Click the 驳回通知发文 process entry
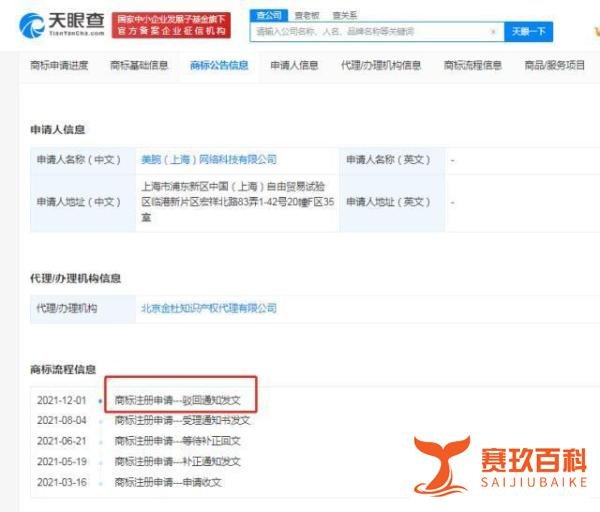Image resolution: width=600 pixels, height=512 pixels. click(178, 400)
